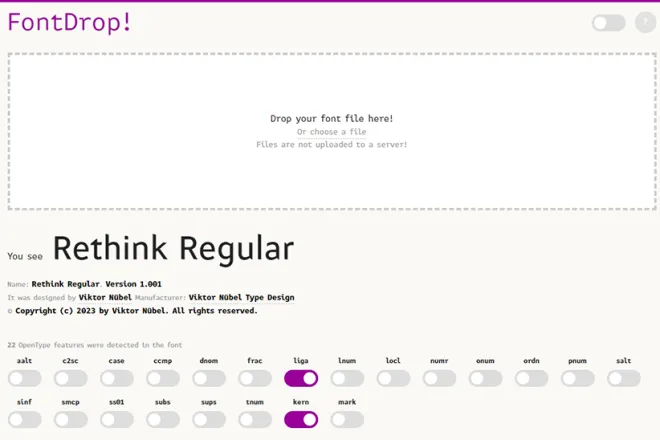
Task: Enable the numr feature toggle
Action: pos(439,378)
